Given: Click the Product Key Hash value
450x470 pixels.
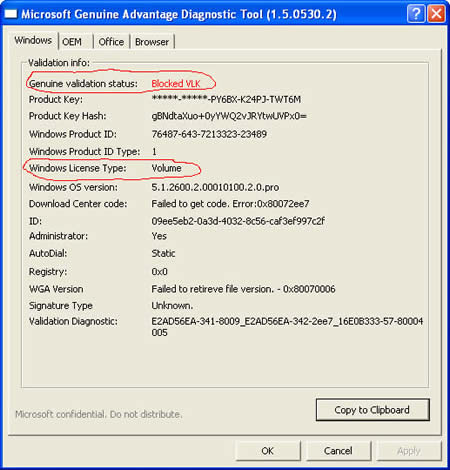Looking at the screenshot, I should point(229,116).
